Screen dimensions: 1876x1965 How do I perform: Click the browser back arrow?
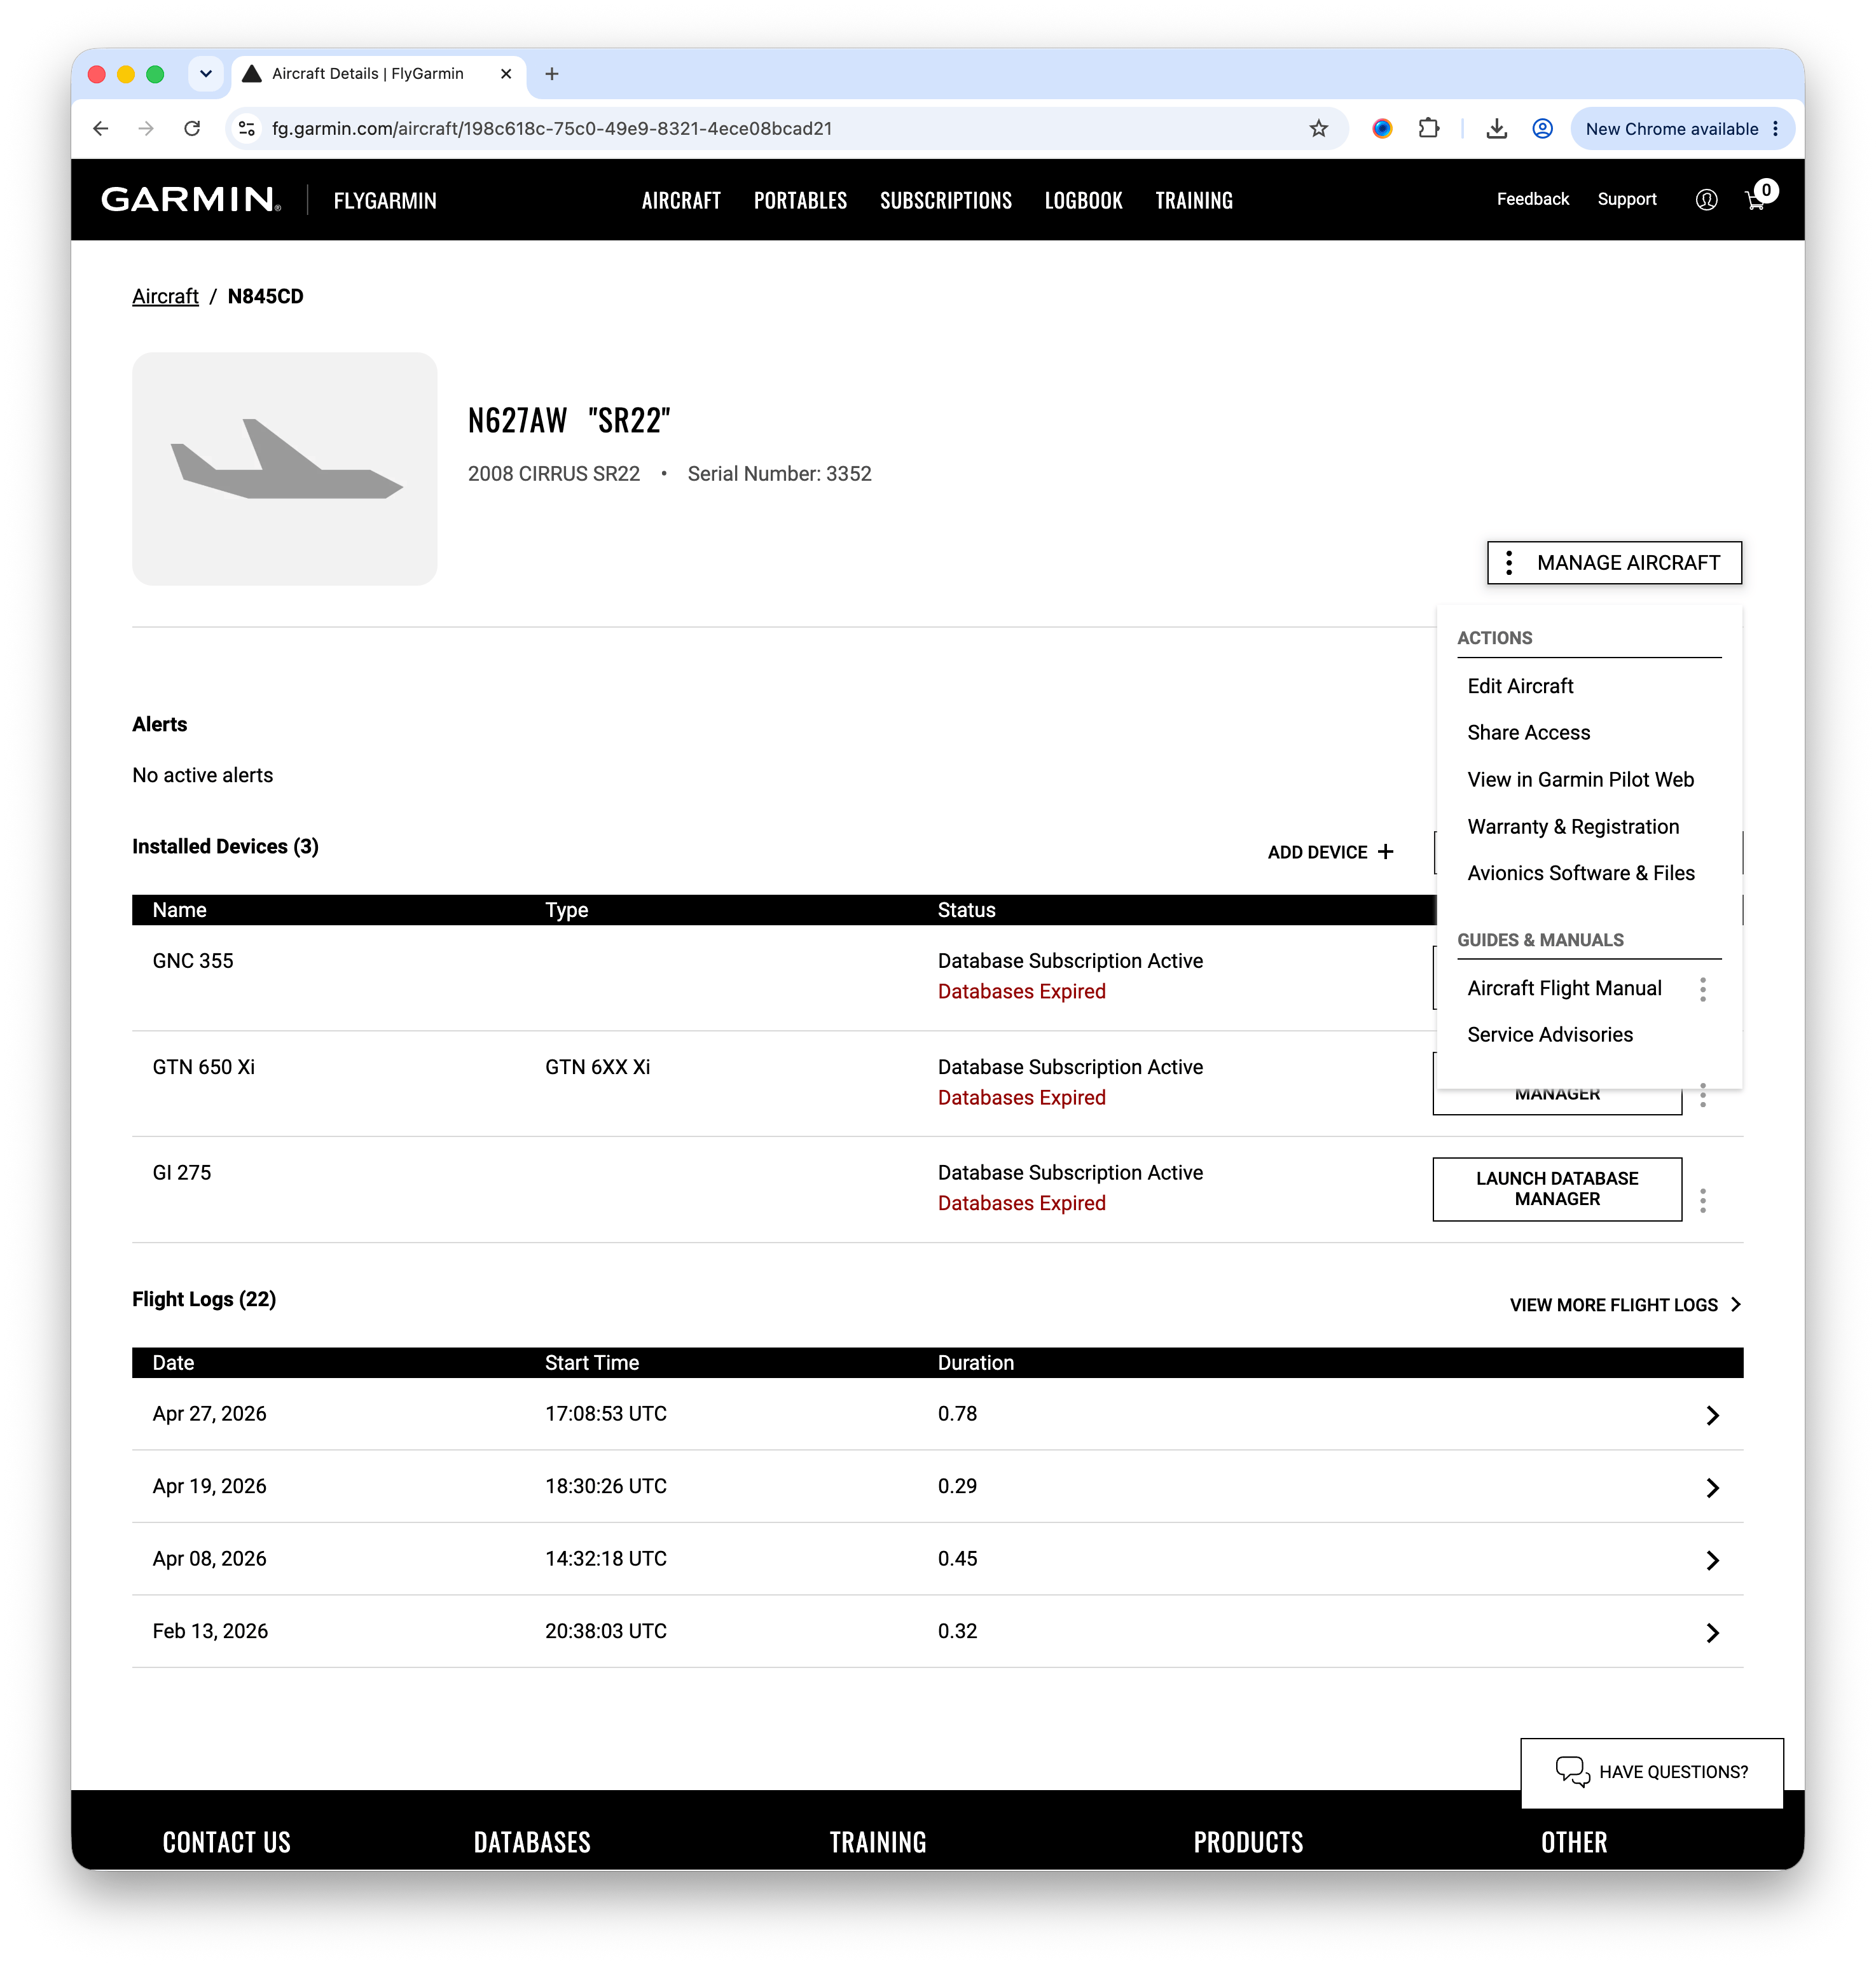pyautogui.click(x=100, y=129)
